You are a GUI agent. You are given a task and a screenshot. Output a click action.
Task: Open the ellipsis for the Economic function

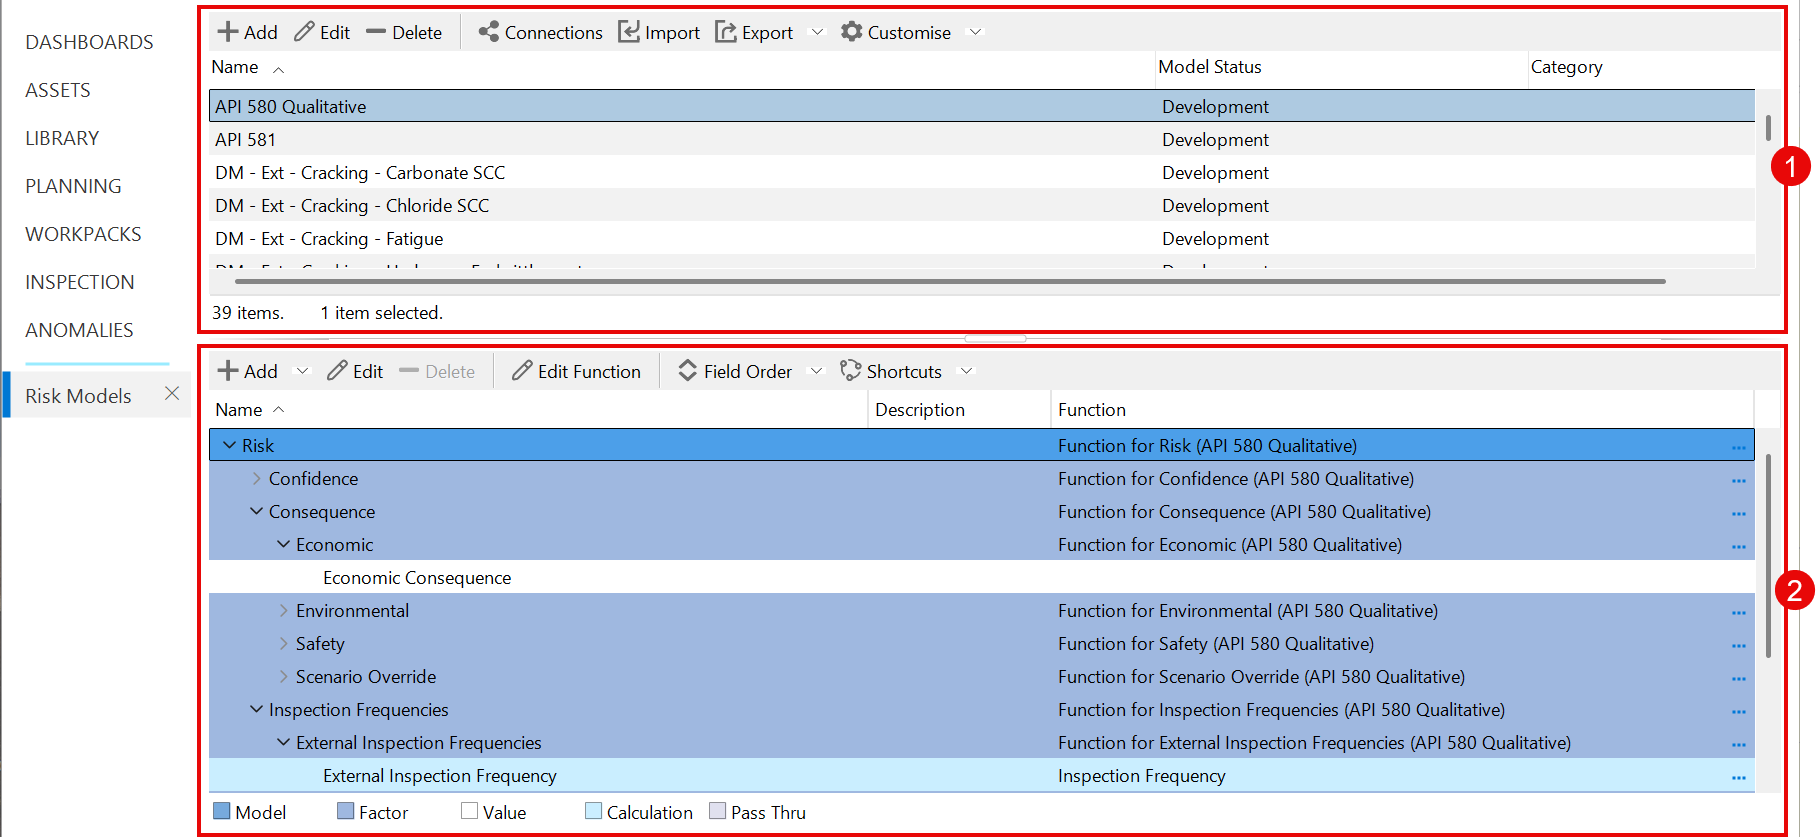point(1739,546)
